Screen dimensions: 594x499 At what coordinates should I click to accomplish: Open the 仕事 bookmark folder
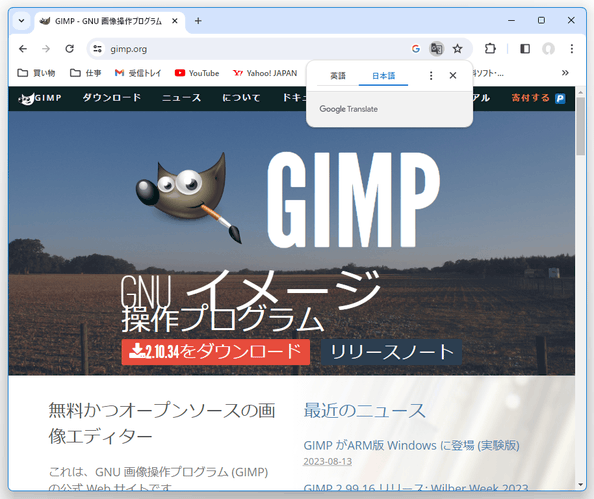click(x=86, y=73)
